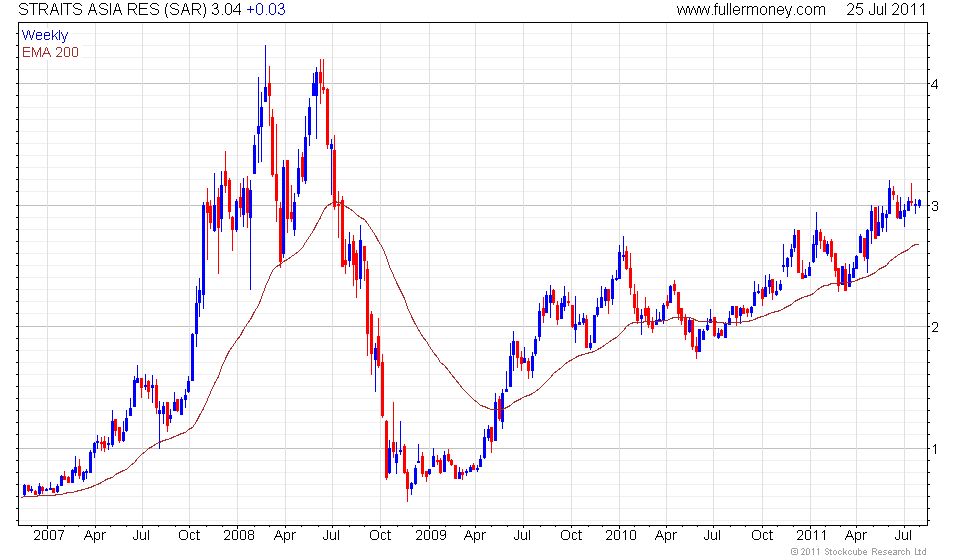Click the x-axis year label '2008'
The width and height of the screenshot is (980, 560).
pyautogui.click(x=239, y=536)
